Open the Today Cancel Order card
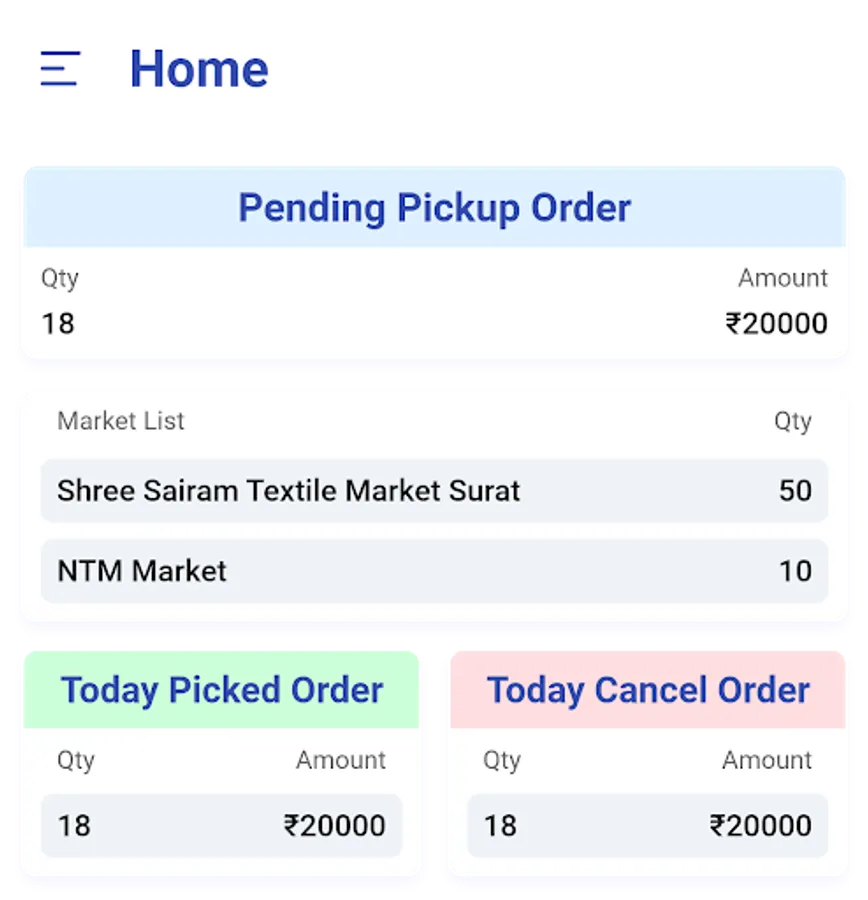 pos(648,690)
